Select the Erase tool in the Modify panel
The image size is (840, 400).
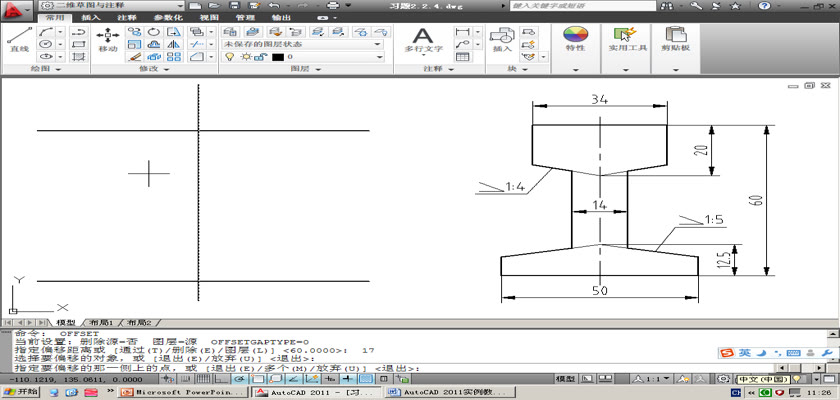[x=134, y=56]
